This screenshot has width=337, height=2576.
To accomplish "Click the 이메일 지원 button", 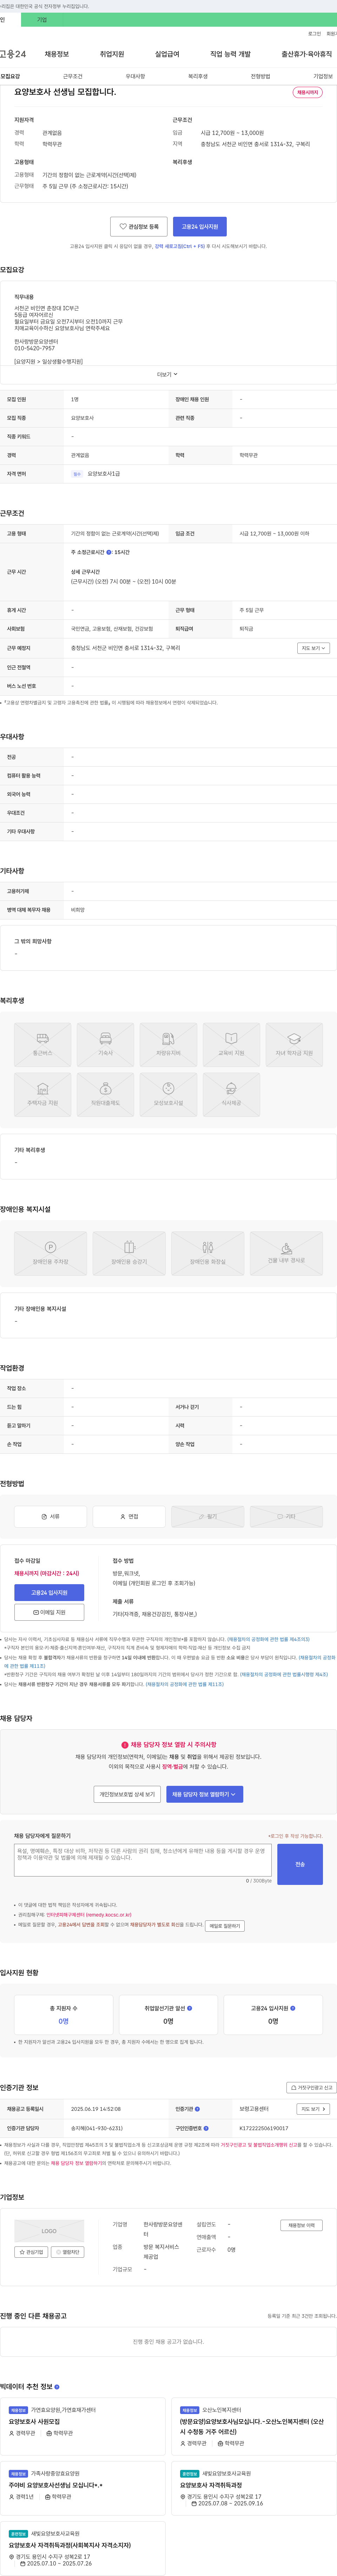I will point(49,1612).
